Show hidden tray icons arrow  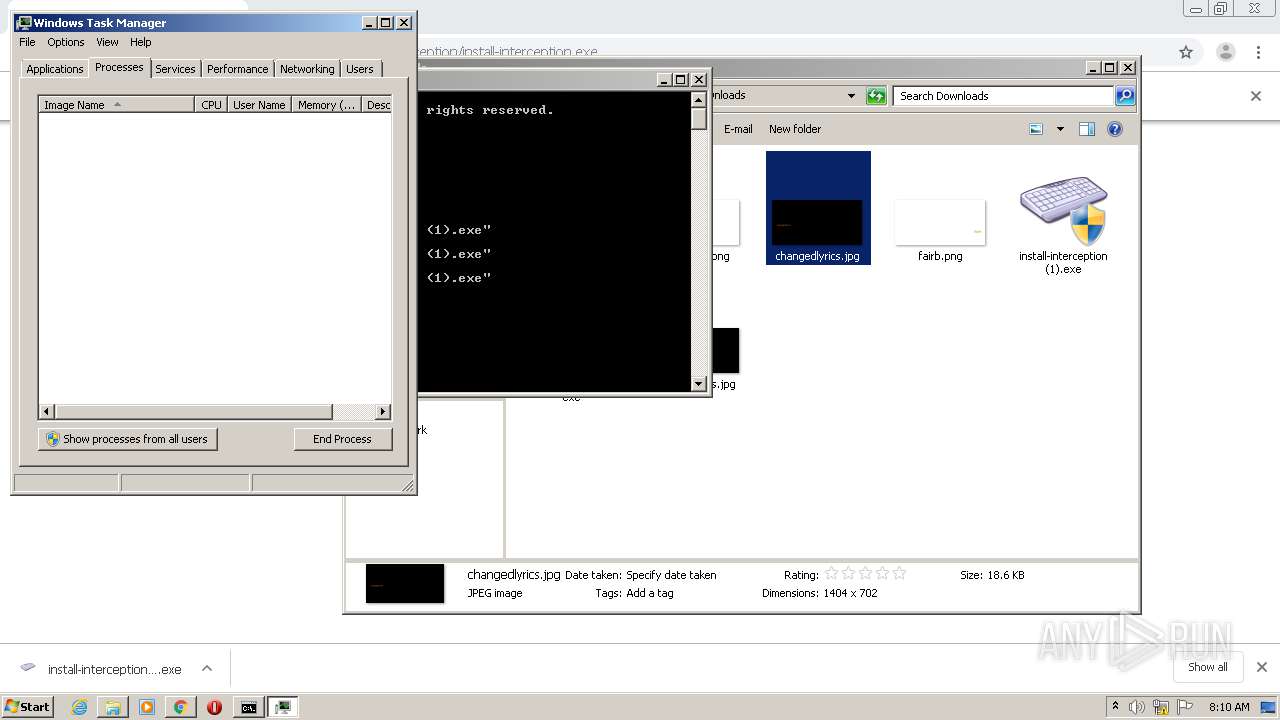1115,706
